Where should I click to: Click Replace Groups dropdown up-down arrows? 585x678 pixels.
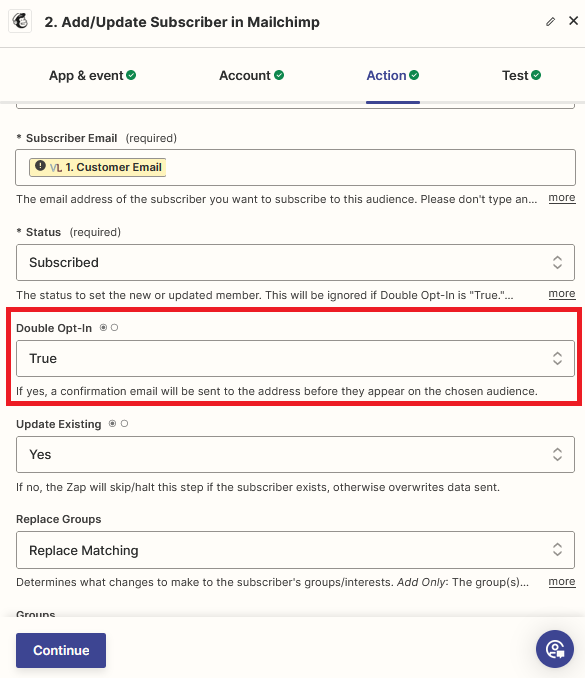(557, 550)
